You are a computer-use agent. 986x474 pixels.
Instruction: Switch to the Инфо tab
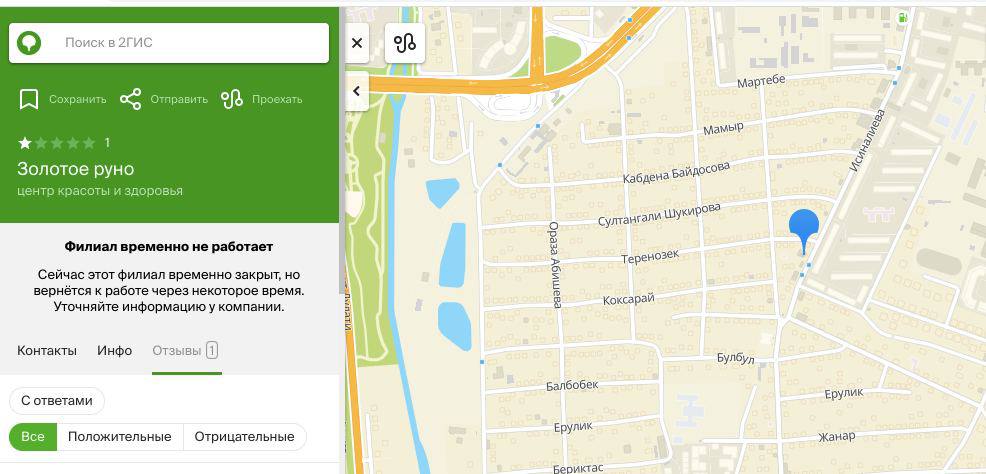point(114,350)
